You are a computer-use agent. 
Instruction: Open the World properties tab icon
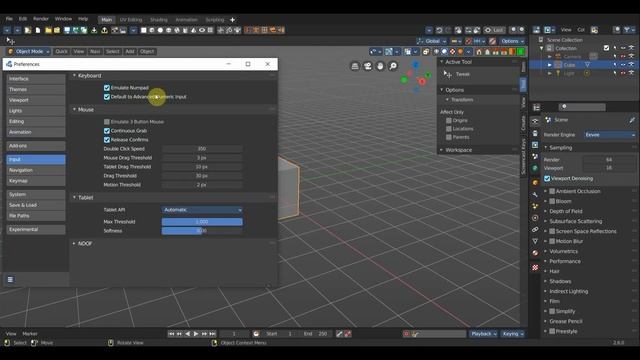(x=535, y=168)
